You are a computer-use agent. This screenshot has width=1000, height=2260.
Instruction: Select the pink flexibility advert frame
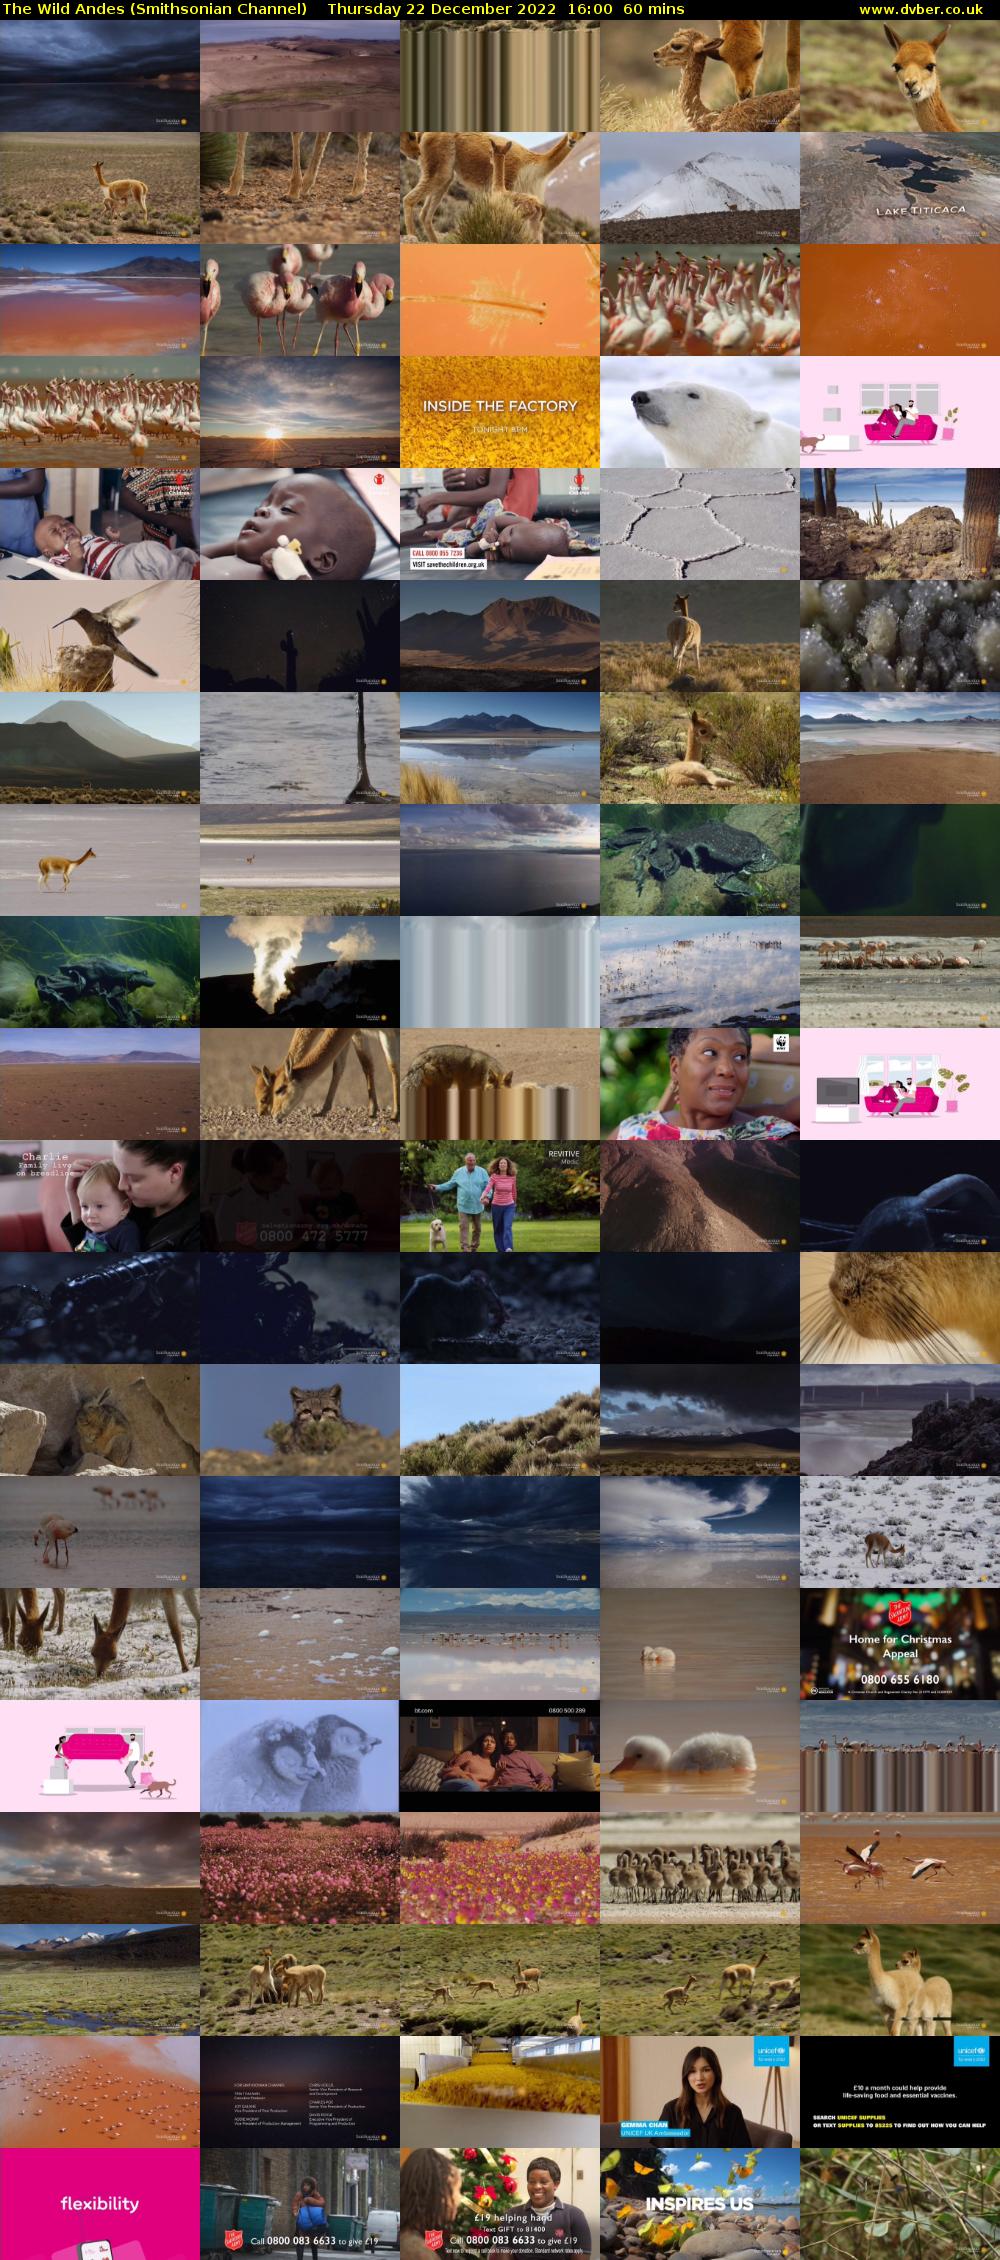[100, 2204]
